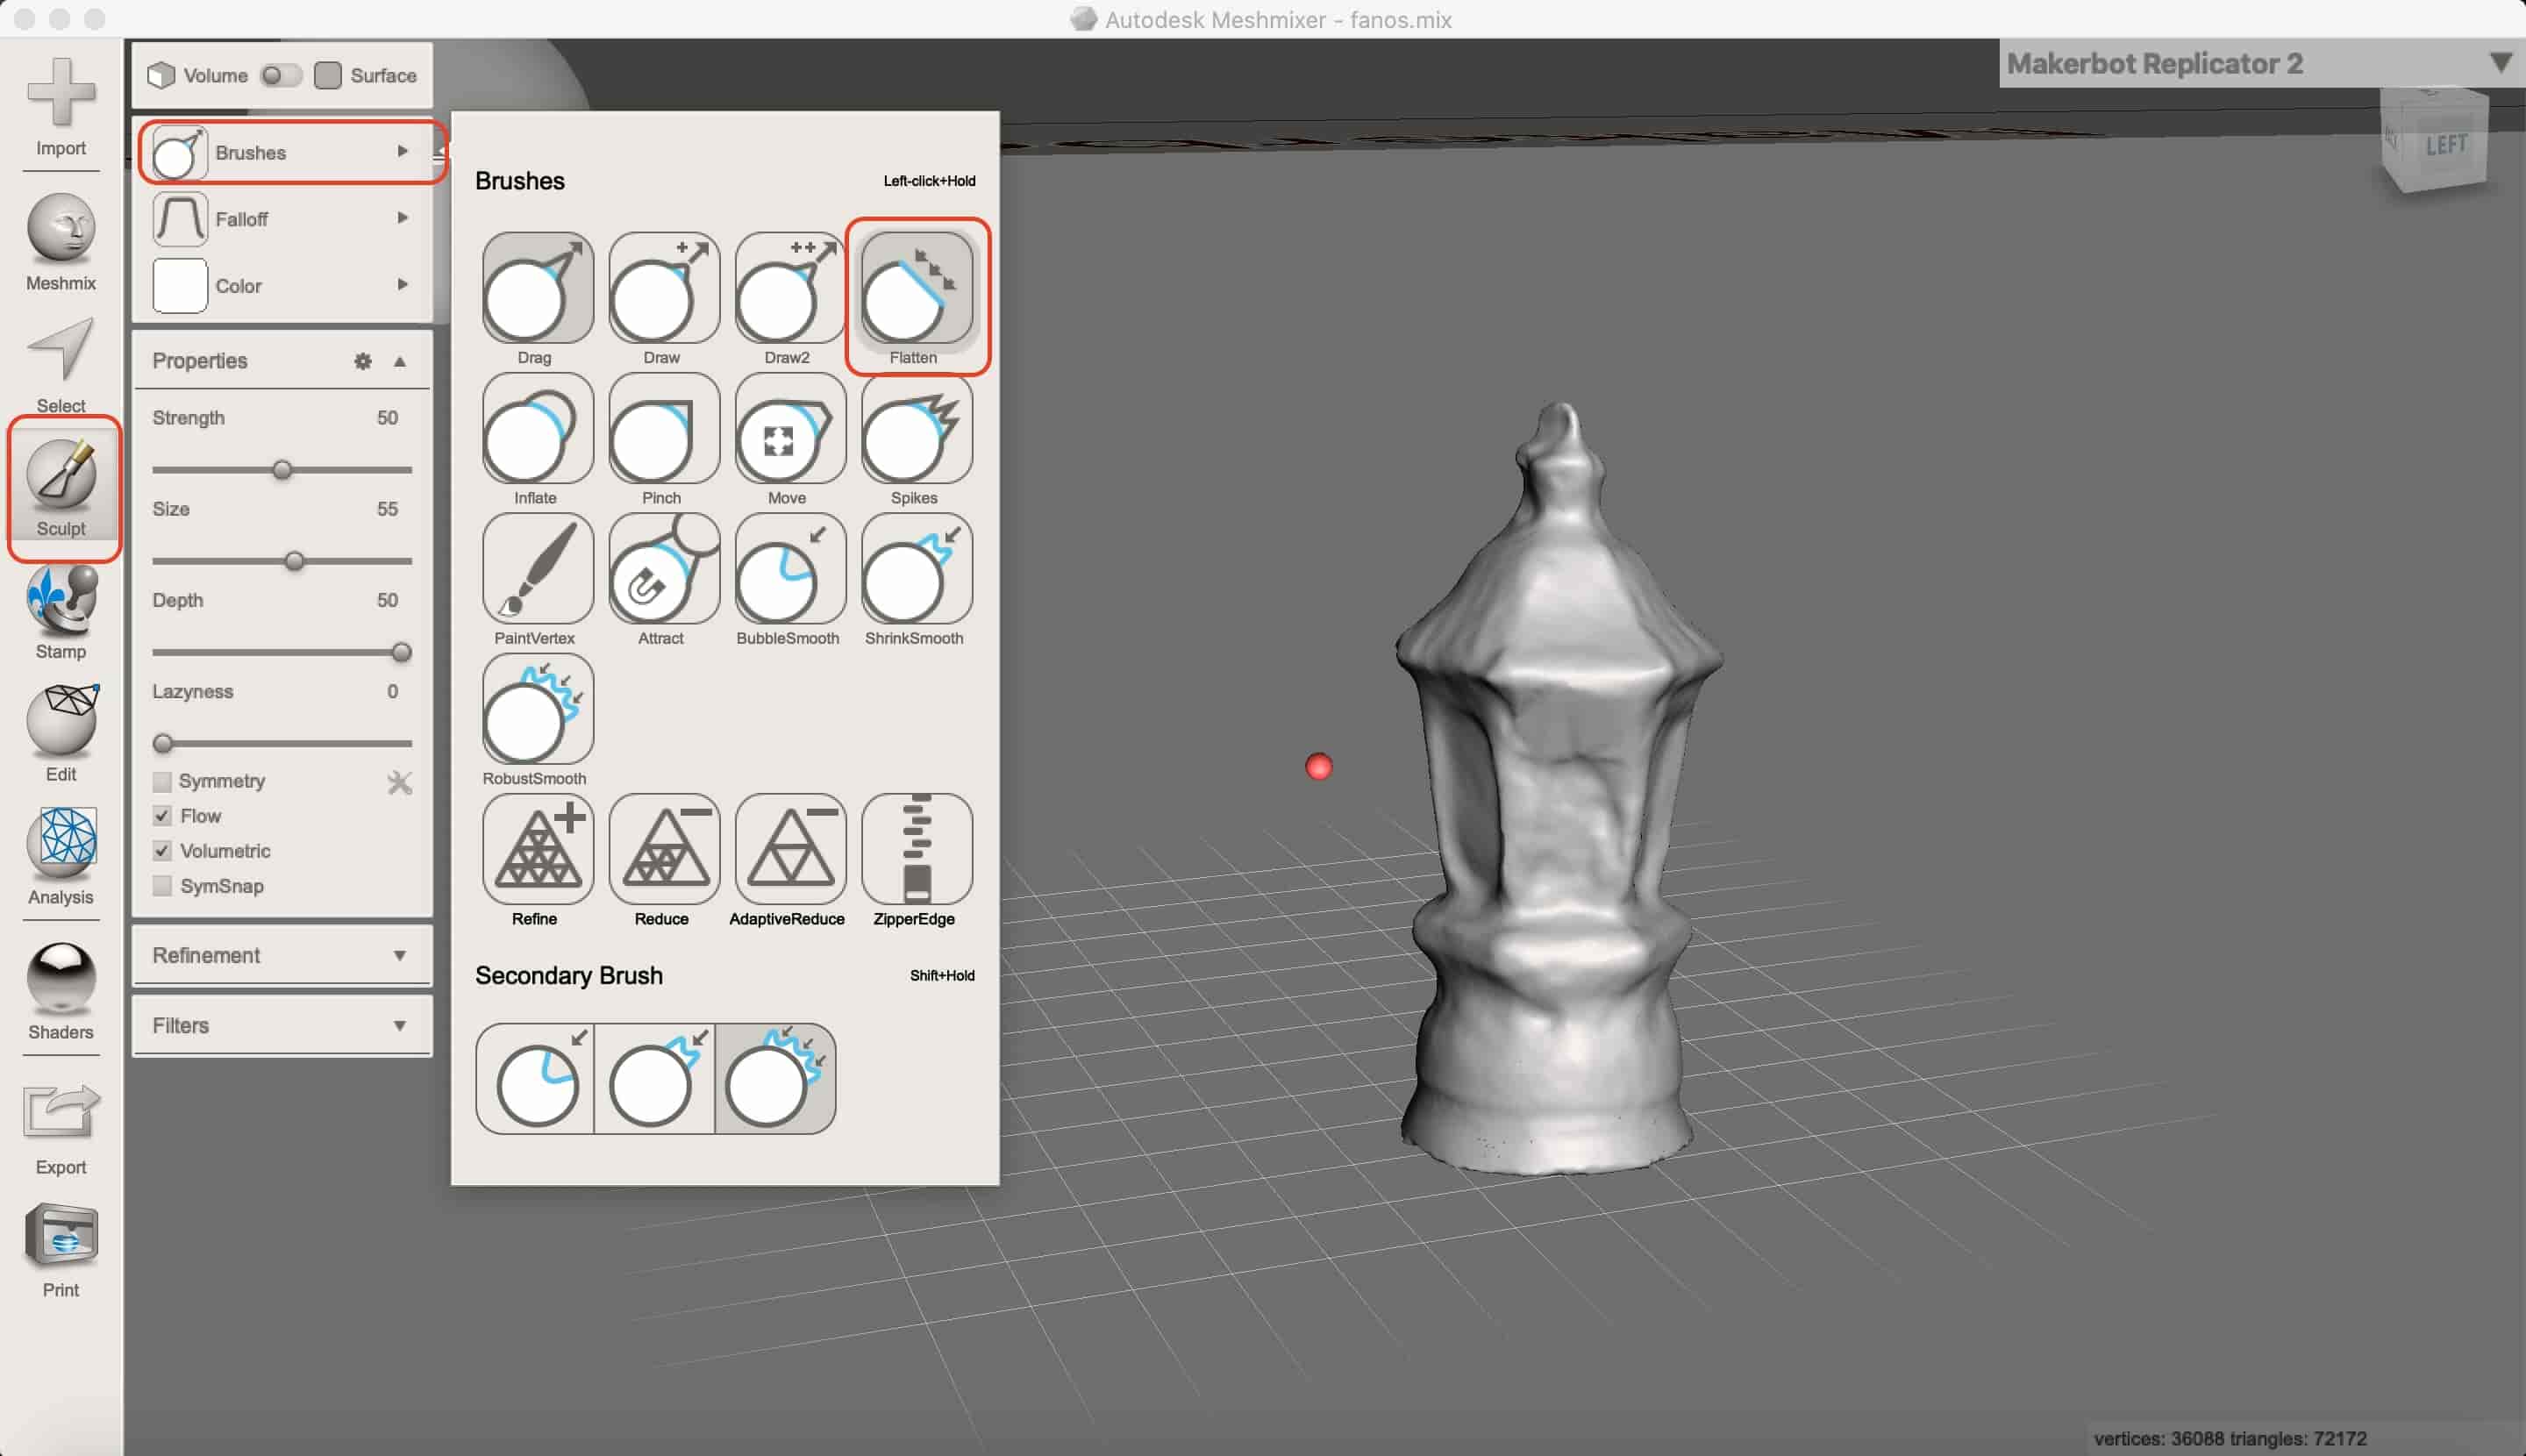2526x1456 pixels.
Task: Set secondary brush to RobustSmooth
Action: 775,1078
